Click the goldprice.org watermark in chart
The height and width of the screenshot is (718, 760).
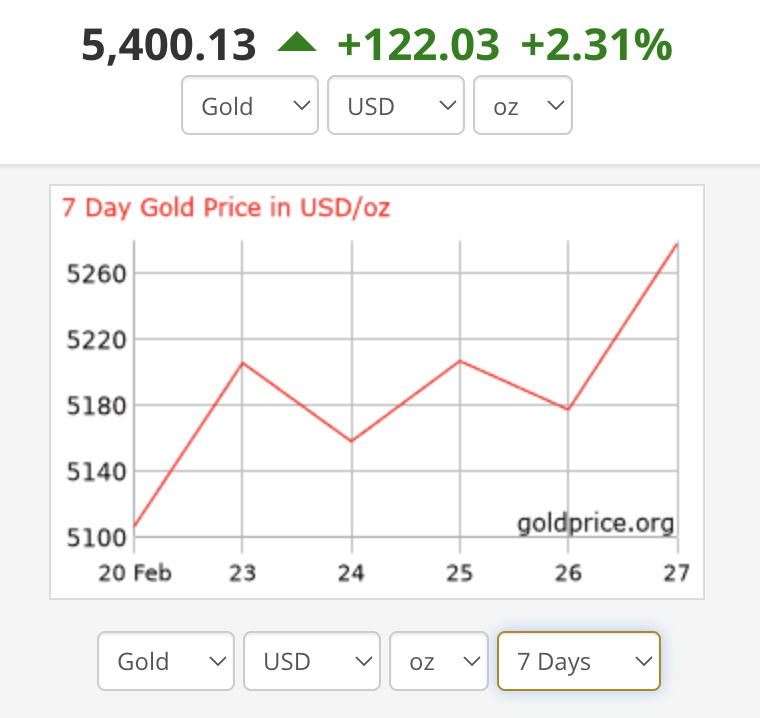[595, 523]
